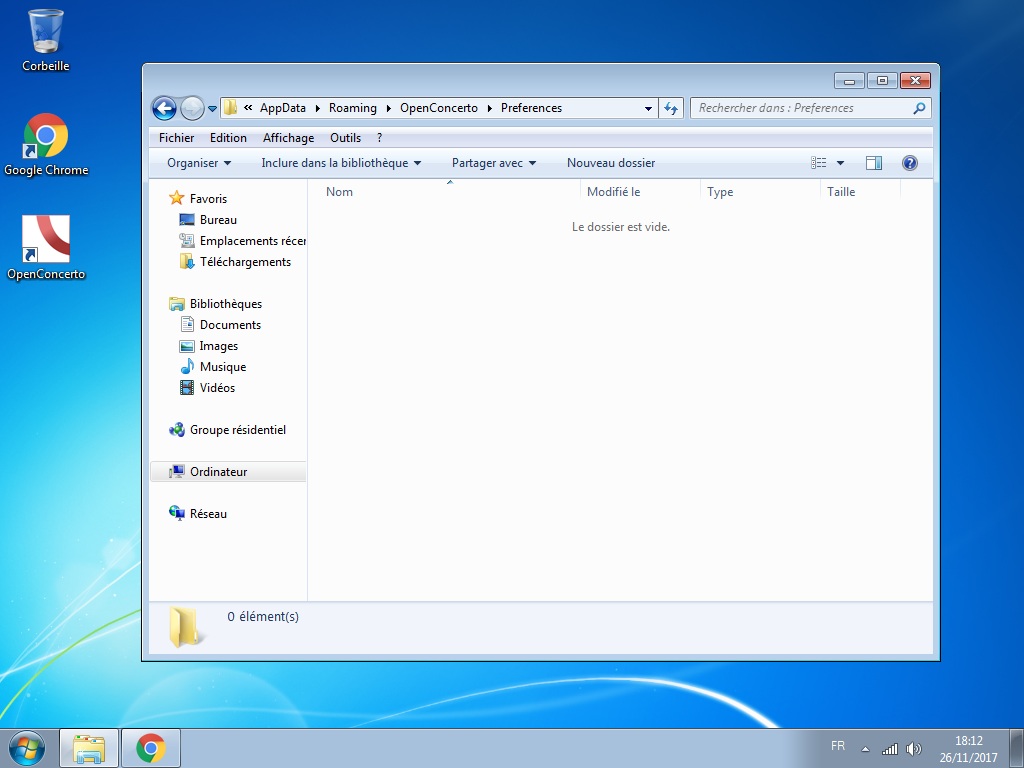1024x768 pixels.
Task: Click the Réseau network icon
Action: coord(176,513)
